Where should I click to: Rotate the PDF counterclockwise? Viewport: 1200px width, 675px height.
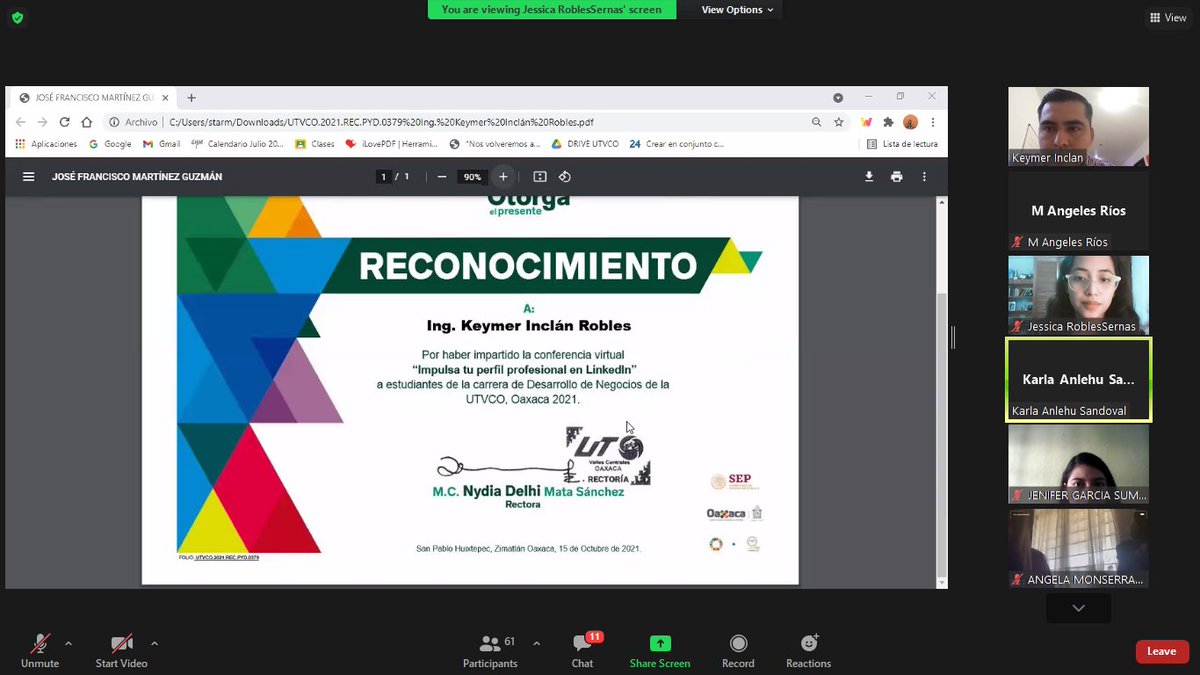565,177
